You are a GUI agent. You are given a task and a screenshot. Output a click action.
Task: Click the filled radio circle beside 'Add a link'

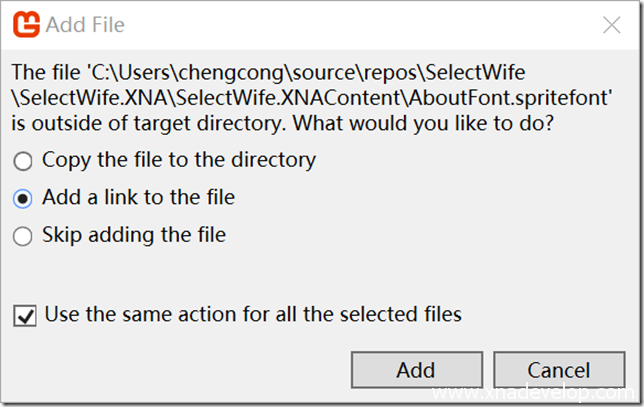[x=23, y=198]
